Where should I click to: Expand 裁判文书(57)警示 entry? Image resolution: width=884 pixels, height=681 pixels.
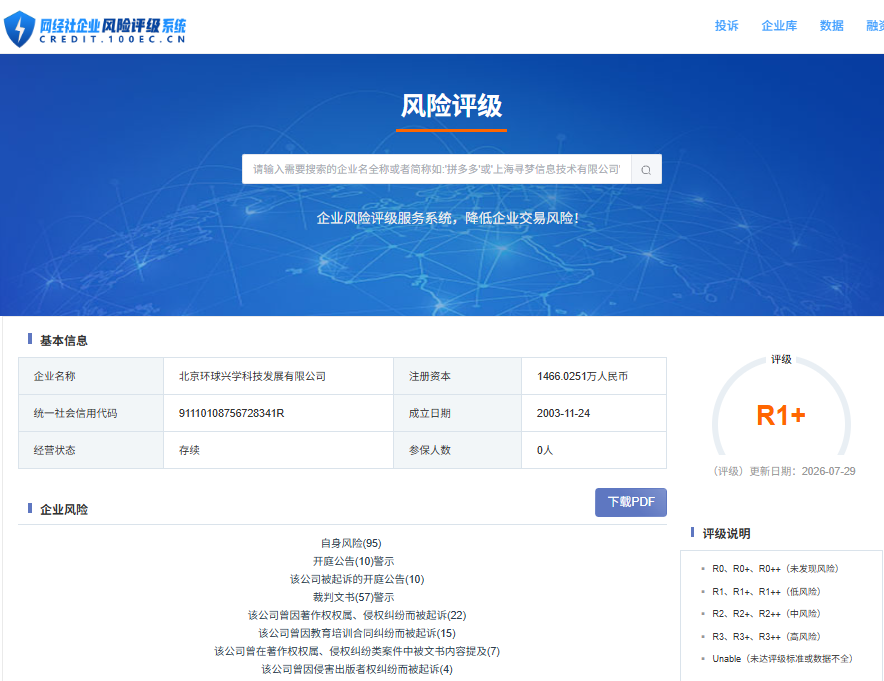(353, 597)
